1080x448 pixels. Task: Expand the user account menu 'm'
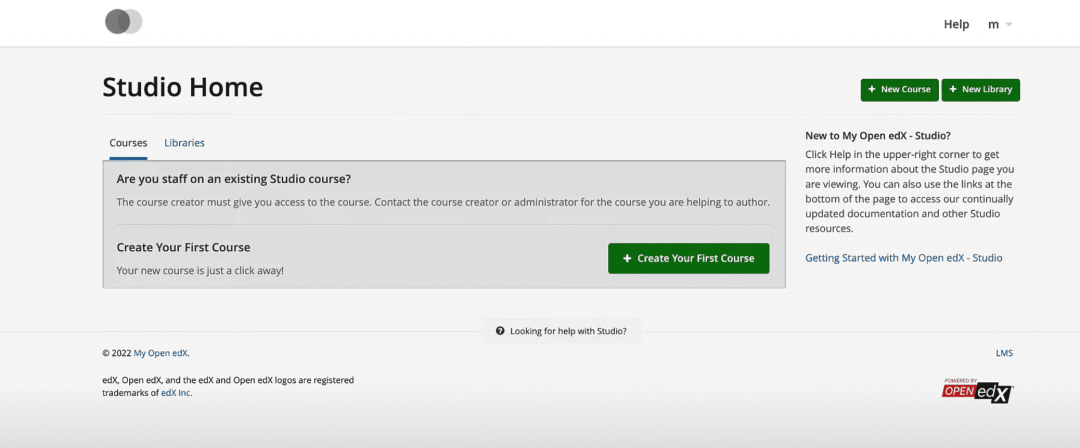click(x=1000, y=24)
